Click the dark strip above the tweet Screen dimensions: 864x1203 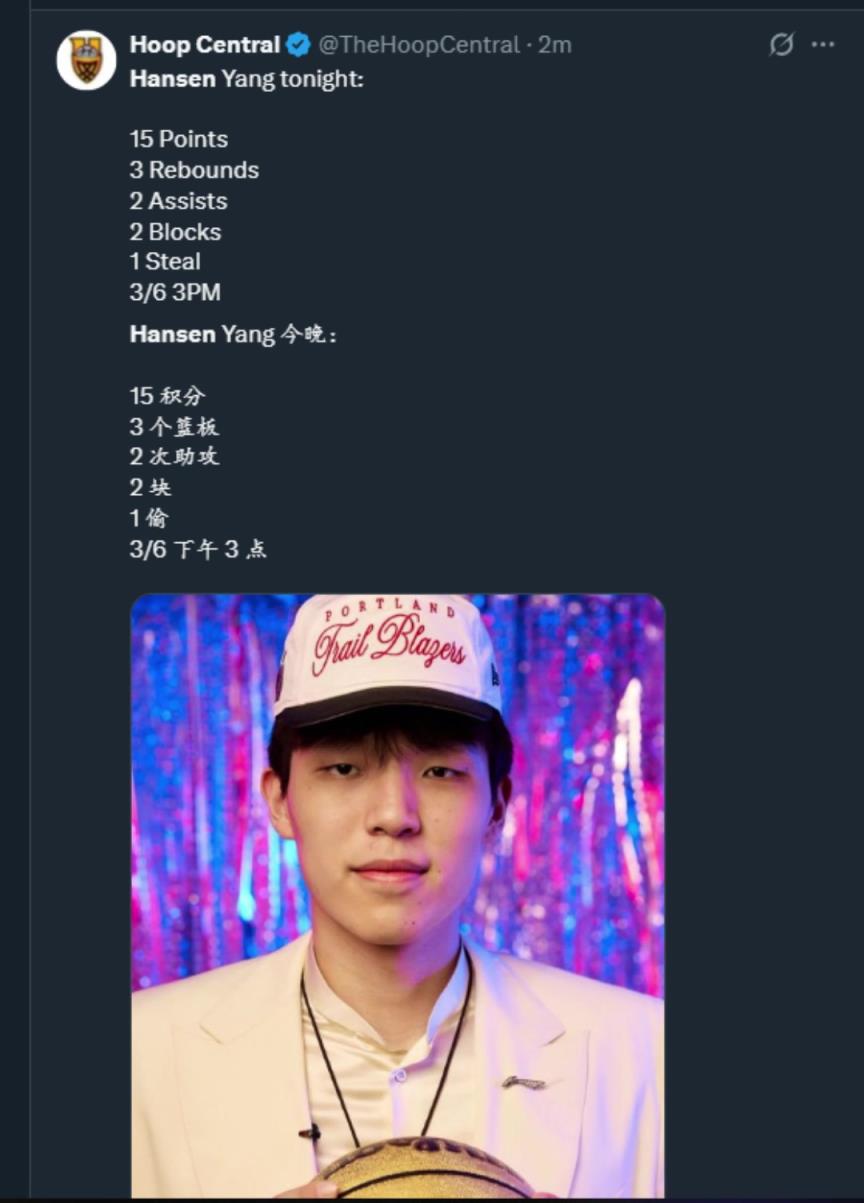432,5
